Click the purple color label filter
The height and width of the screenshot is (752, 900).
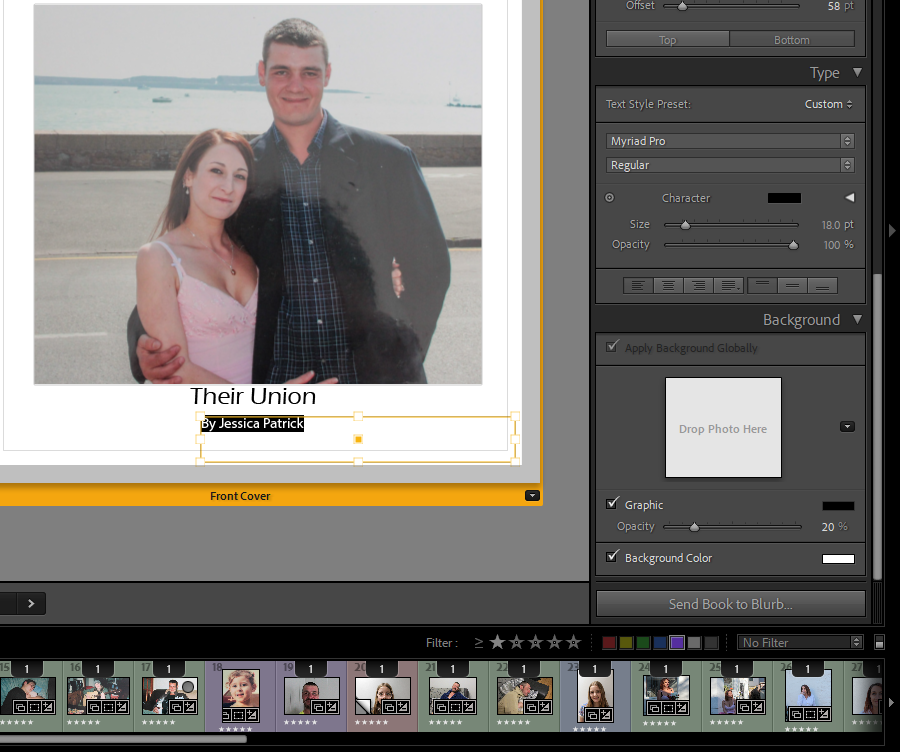677,643
